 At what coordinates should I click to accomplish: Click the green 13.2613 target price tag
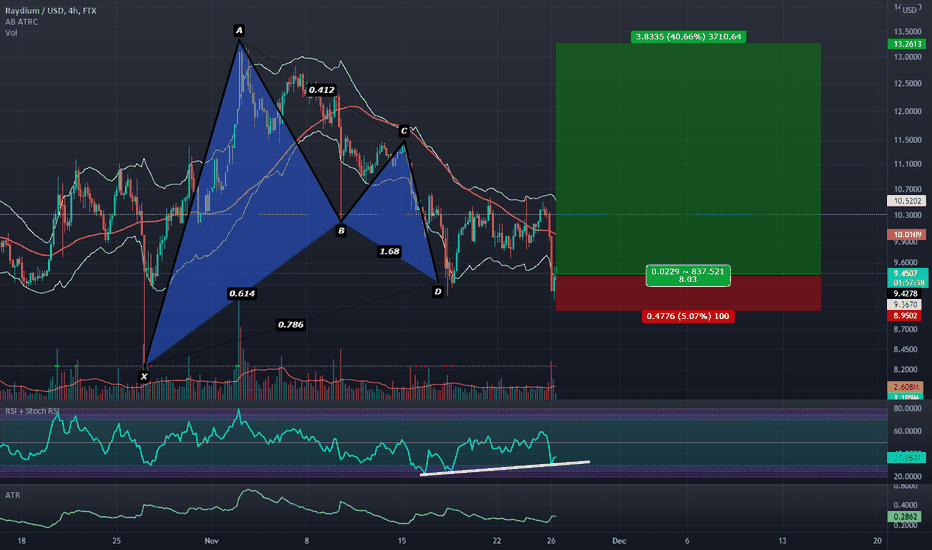click(907, 44)
